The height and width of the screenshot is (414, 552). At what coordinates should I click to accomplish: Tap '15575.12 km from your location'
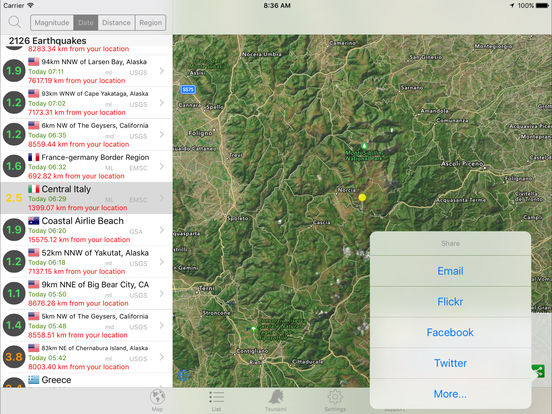click(79, 239)
